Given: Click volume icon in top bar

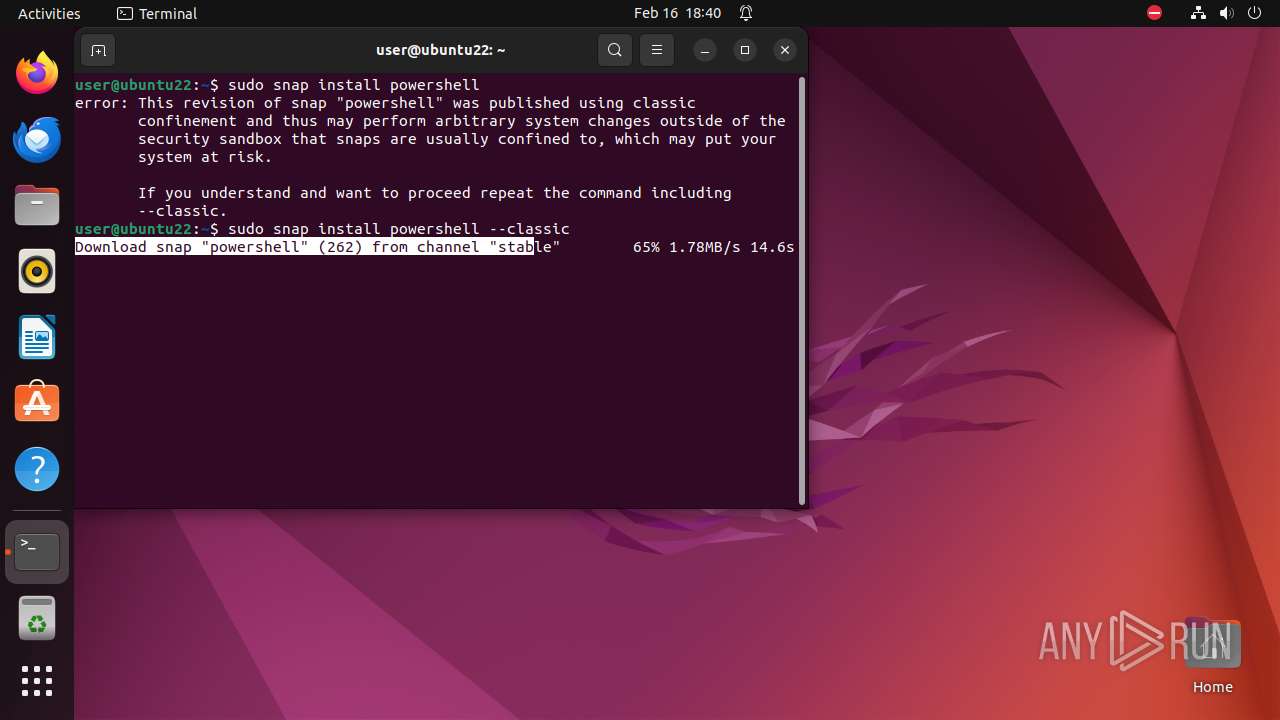Looking at the screenshot, I should click(1226, 13).
